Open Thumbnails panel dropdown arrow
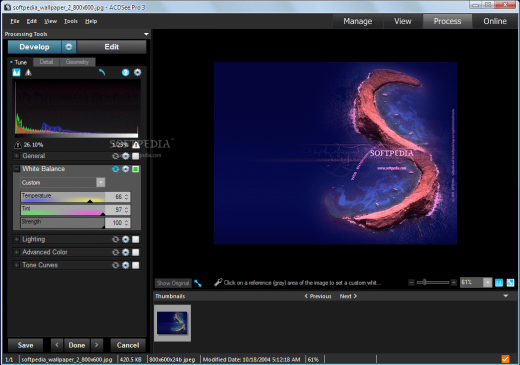 coord(506,296)
